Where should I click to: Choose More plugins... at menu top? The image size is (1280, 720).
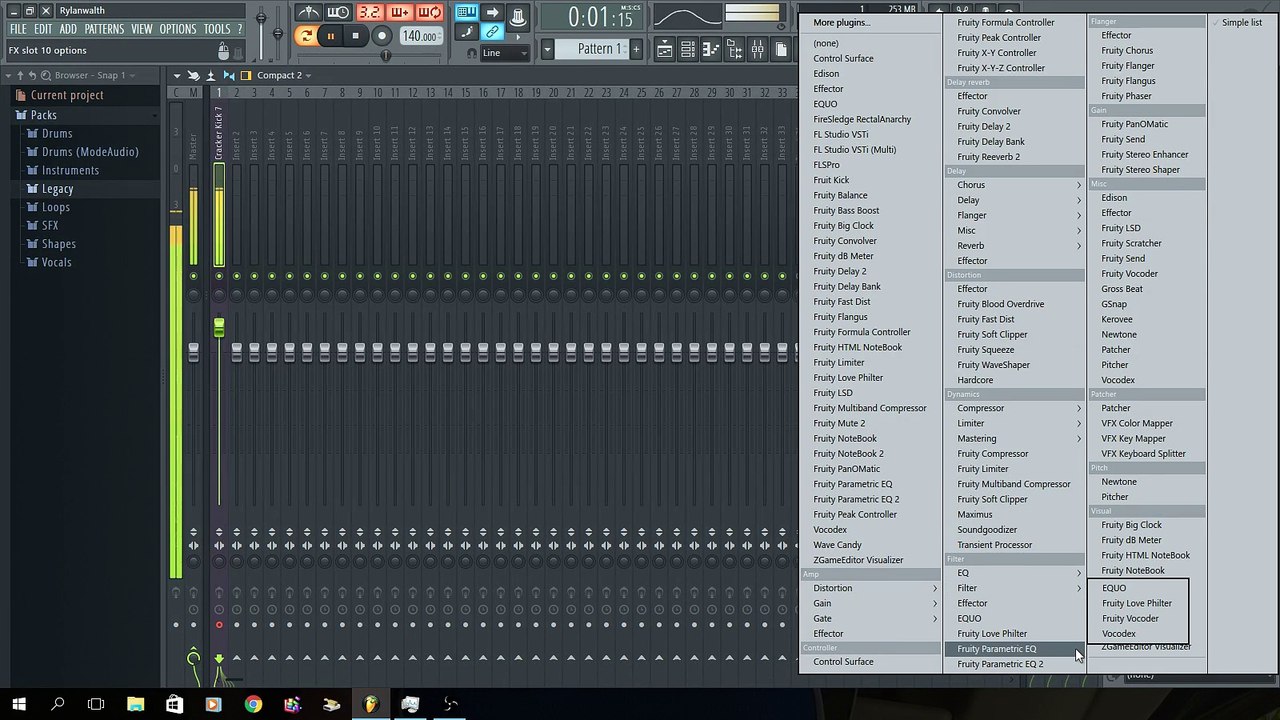click(841, 22)
